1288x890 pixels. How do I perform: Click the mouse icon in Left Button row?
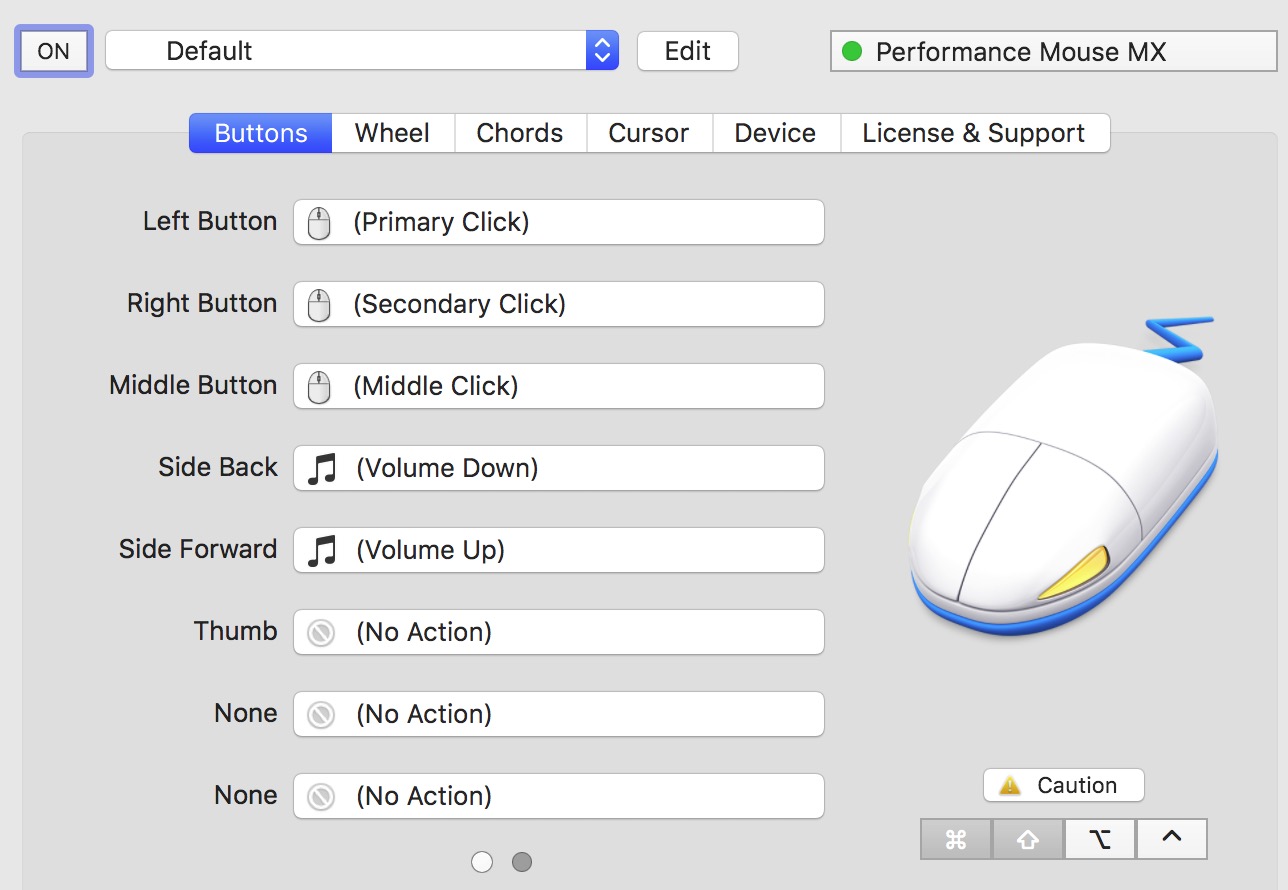coord(318,222)
